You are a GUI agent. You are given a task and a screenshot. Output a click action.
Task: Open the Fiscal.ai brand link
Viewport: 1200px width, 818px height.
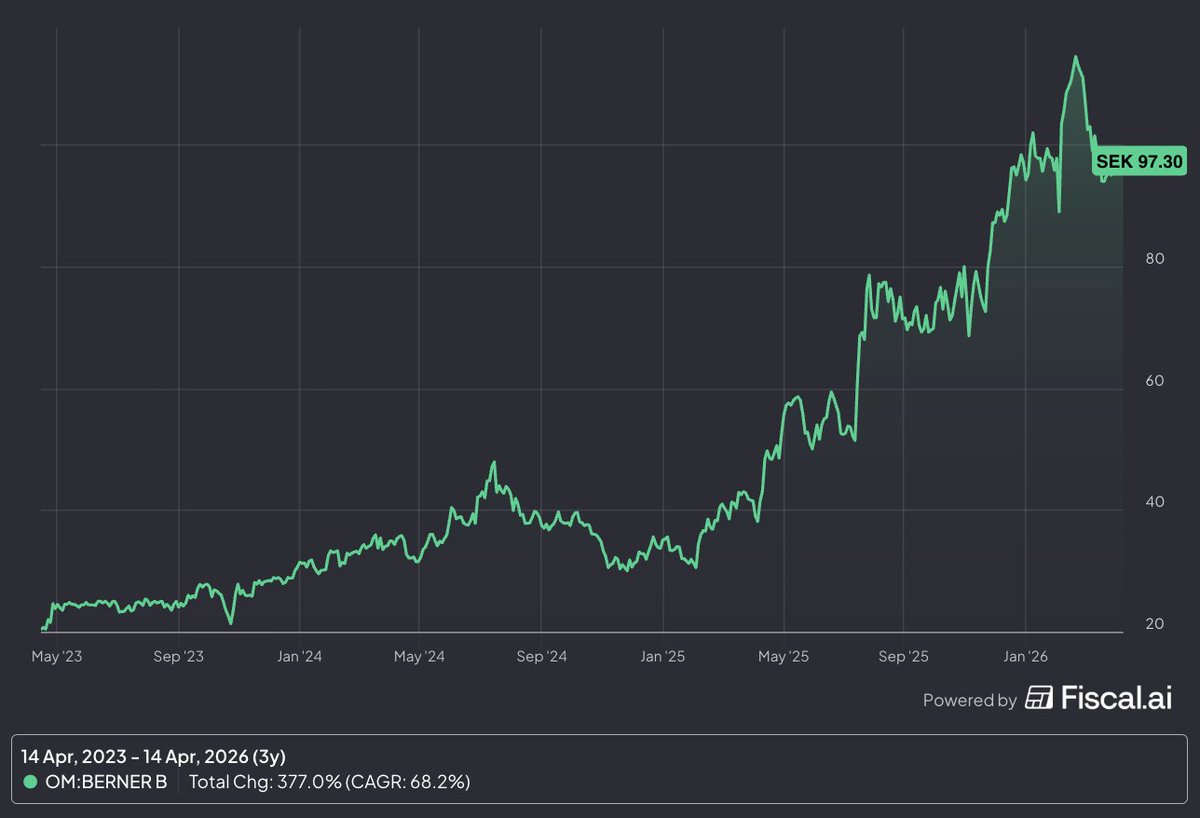(1099, 698)
